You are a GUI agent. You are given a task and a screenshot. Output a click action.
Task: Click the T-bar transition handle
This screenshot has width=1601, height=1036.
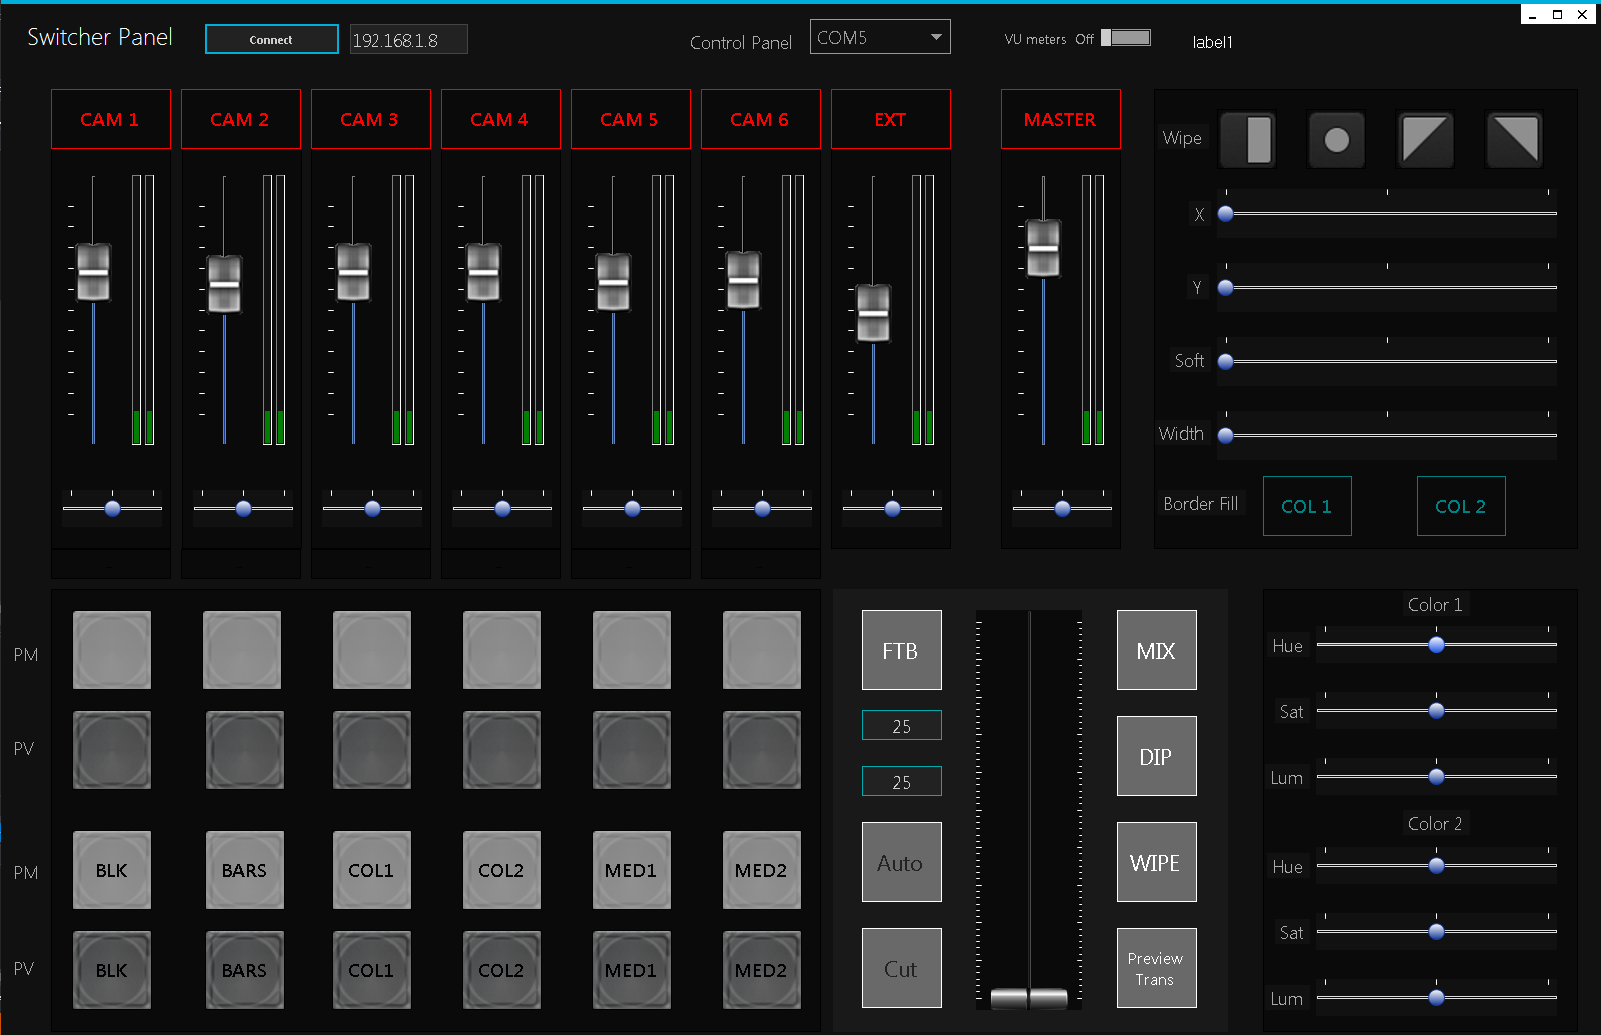click(1029, 998)
